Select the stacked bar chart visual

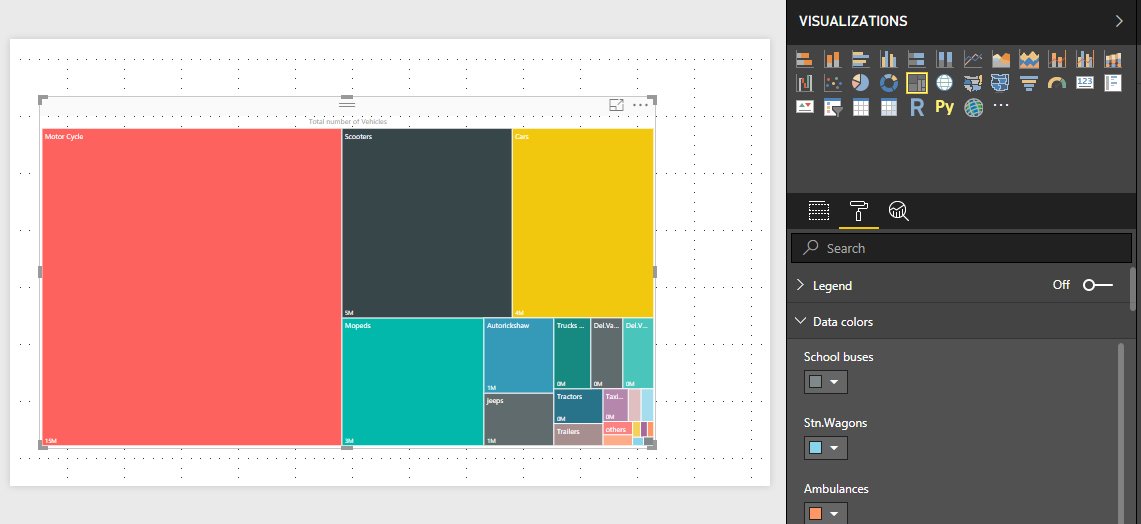804,59
